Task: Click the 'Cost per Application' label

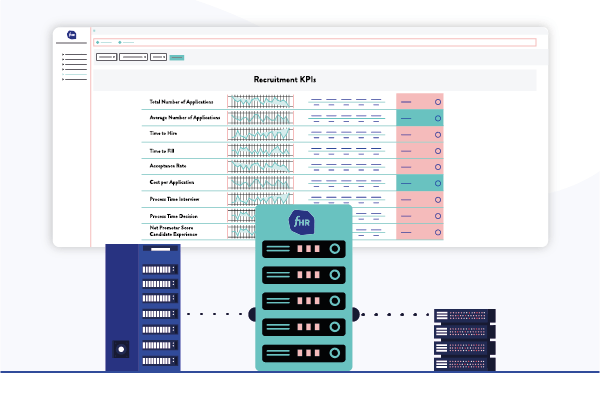Action: click(172, 182)
